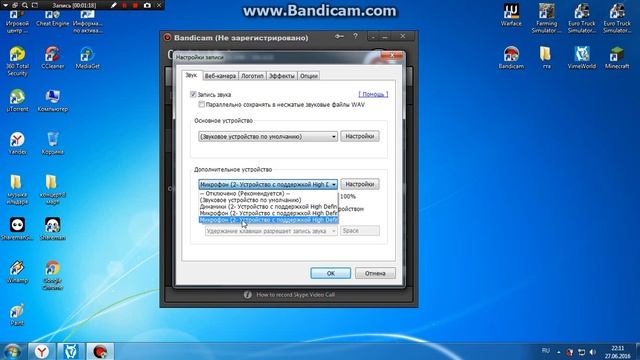Open Farming Simulator desktop shortcut
The height and width of the screenshot is (360, 640).
[546, 18]
